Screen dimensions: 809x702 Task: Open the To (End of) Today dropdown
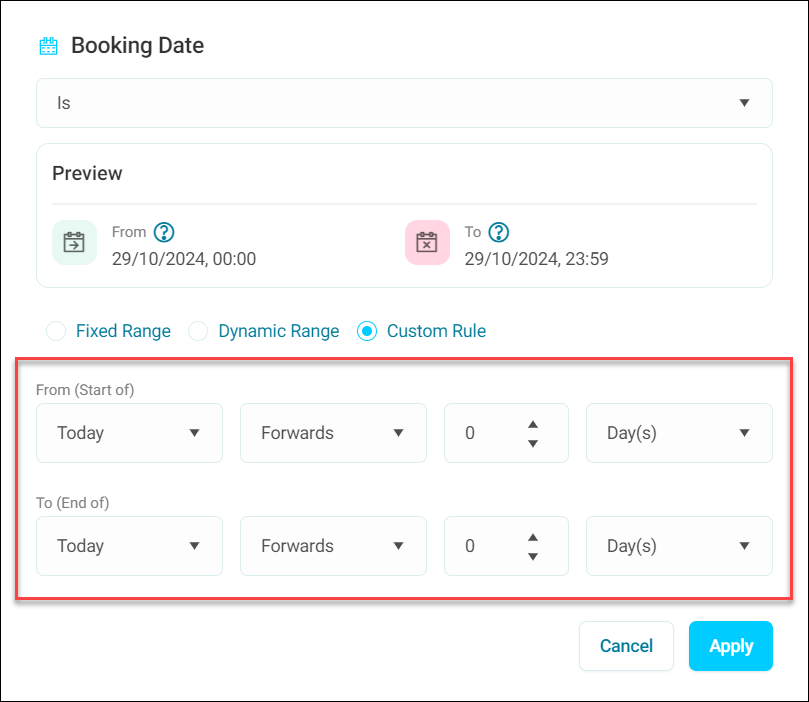(x=129, y=546)
